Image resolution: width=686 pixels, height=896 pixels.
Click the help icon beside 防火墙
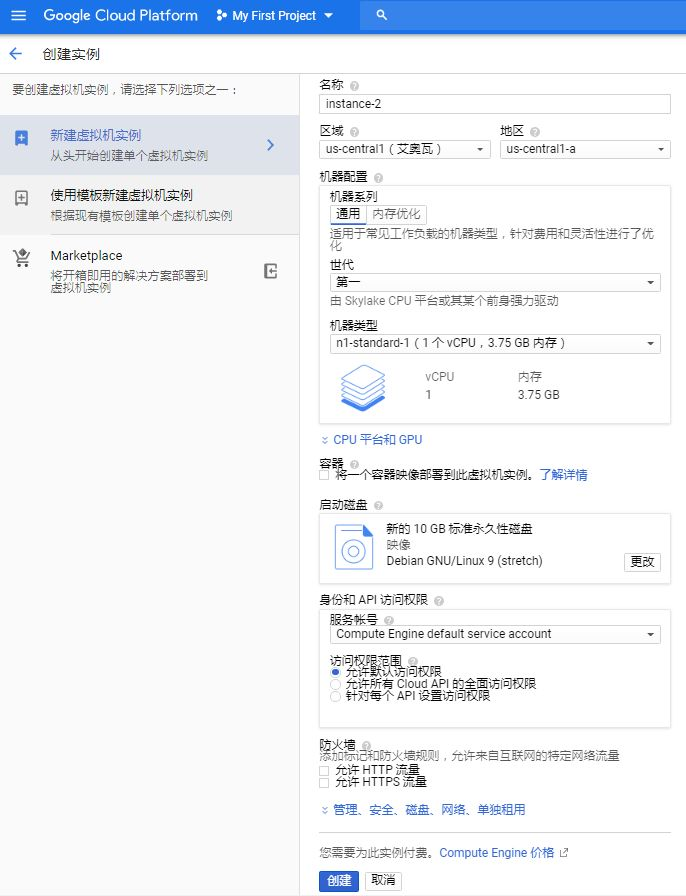tap(366, 745)
